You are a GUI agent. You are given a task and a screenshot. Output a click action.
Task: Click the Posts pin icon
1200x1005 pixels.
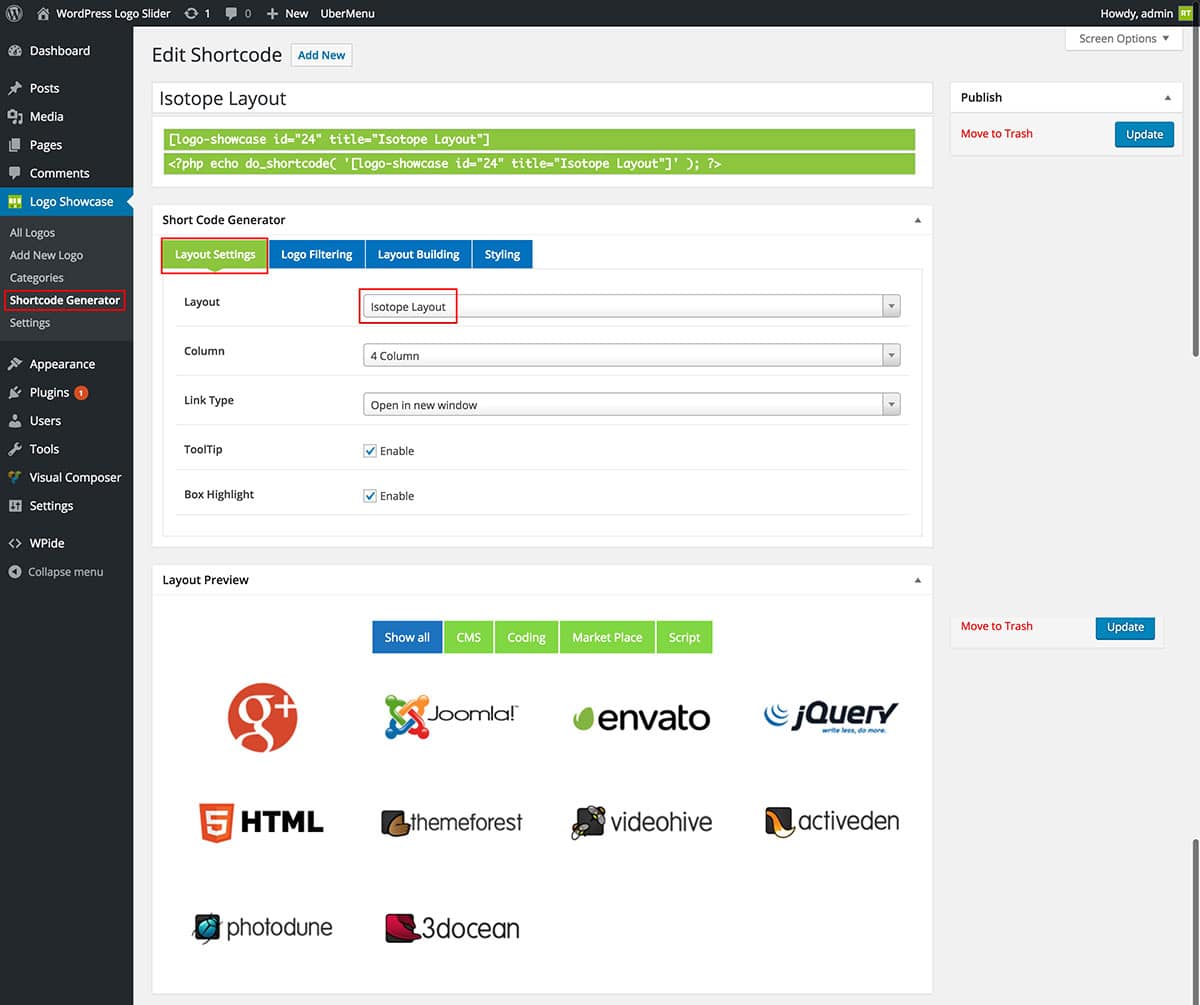15,88
